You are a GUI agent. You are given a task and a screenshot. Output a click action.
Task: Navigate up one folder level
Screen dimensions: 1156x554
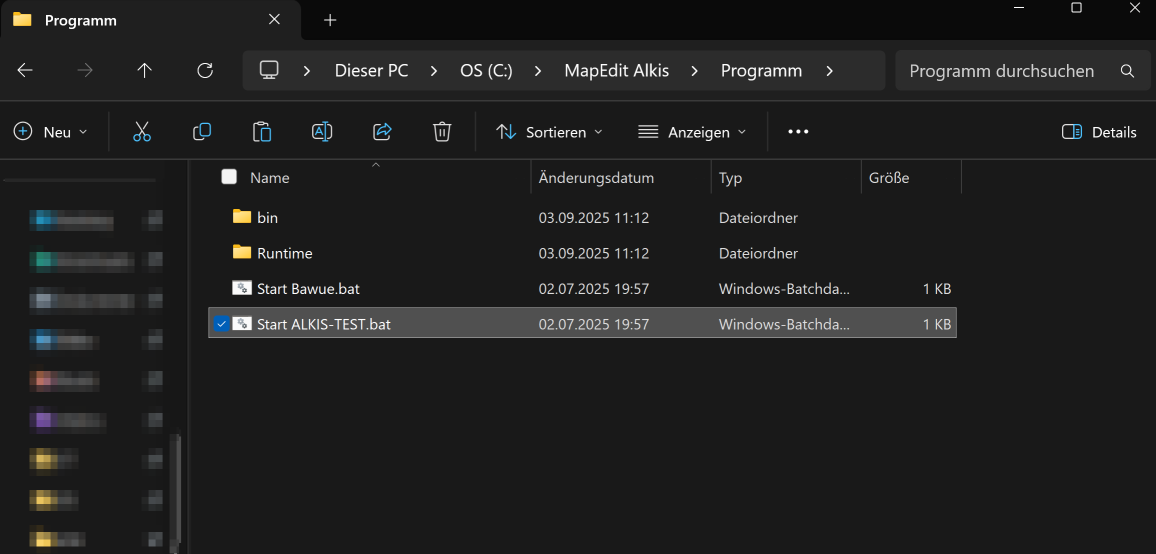(x=145, y=71)
